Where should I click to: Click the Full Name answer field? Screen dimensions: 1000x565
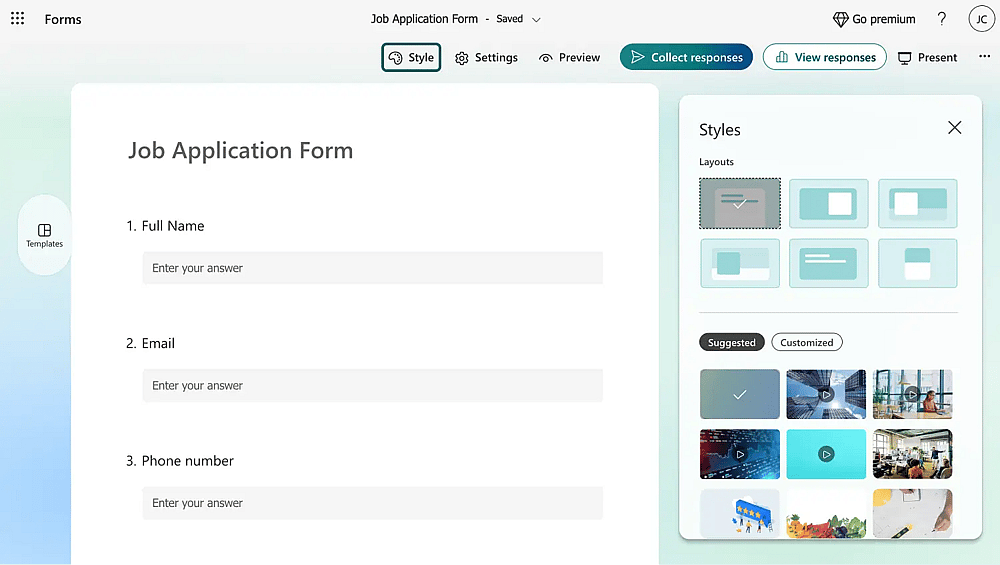372,268
